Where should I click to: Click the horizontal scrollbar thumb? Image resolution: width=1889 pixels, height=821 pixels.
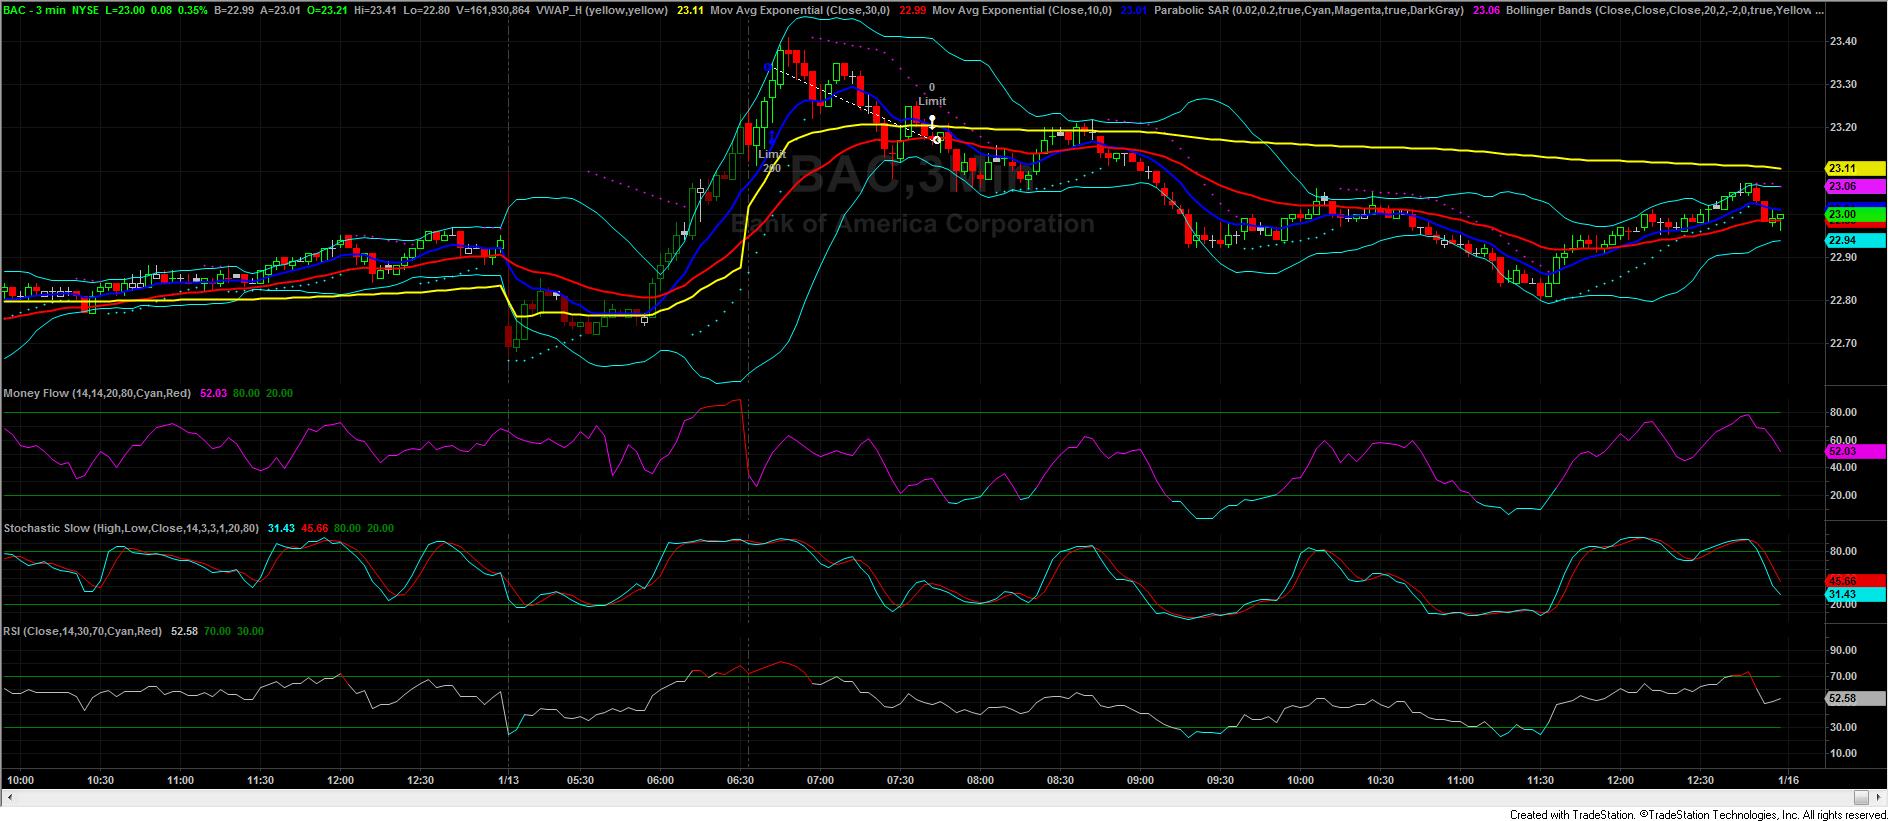[1860, 797]
